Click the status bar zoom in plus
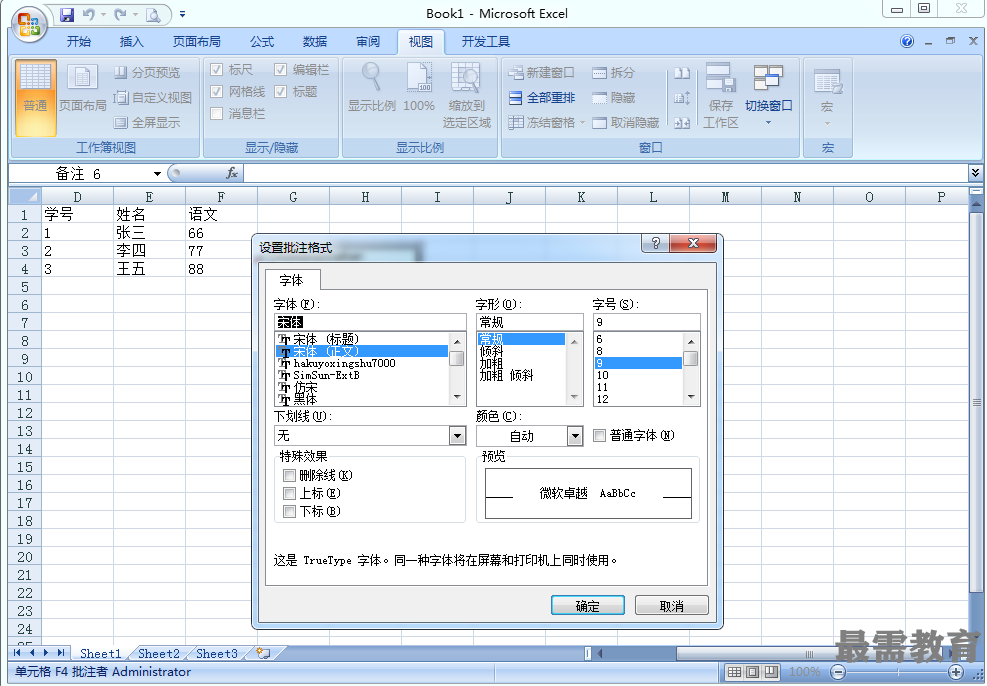This screenshot has height=686, width=987. 956,672
